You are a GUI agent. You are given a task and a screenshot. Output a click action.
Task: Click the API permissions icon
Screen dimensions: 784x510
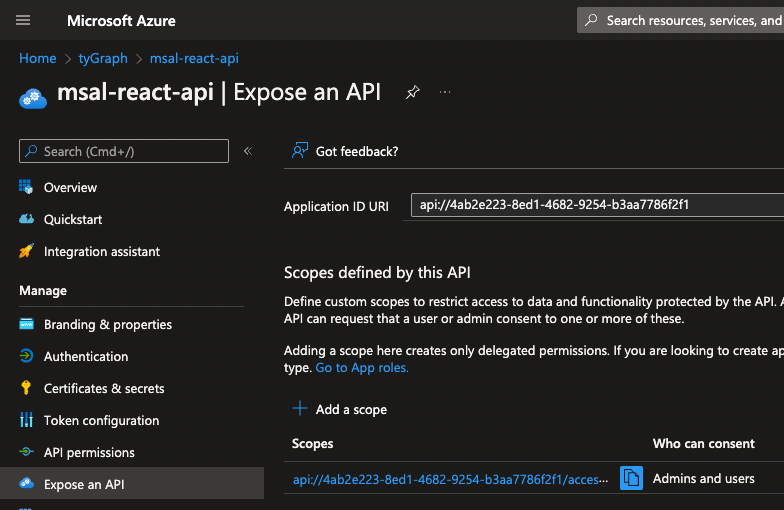[26, 452]
